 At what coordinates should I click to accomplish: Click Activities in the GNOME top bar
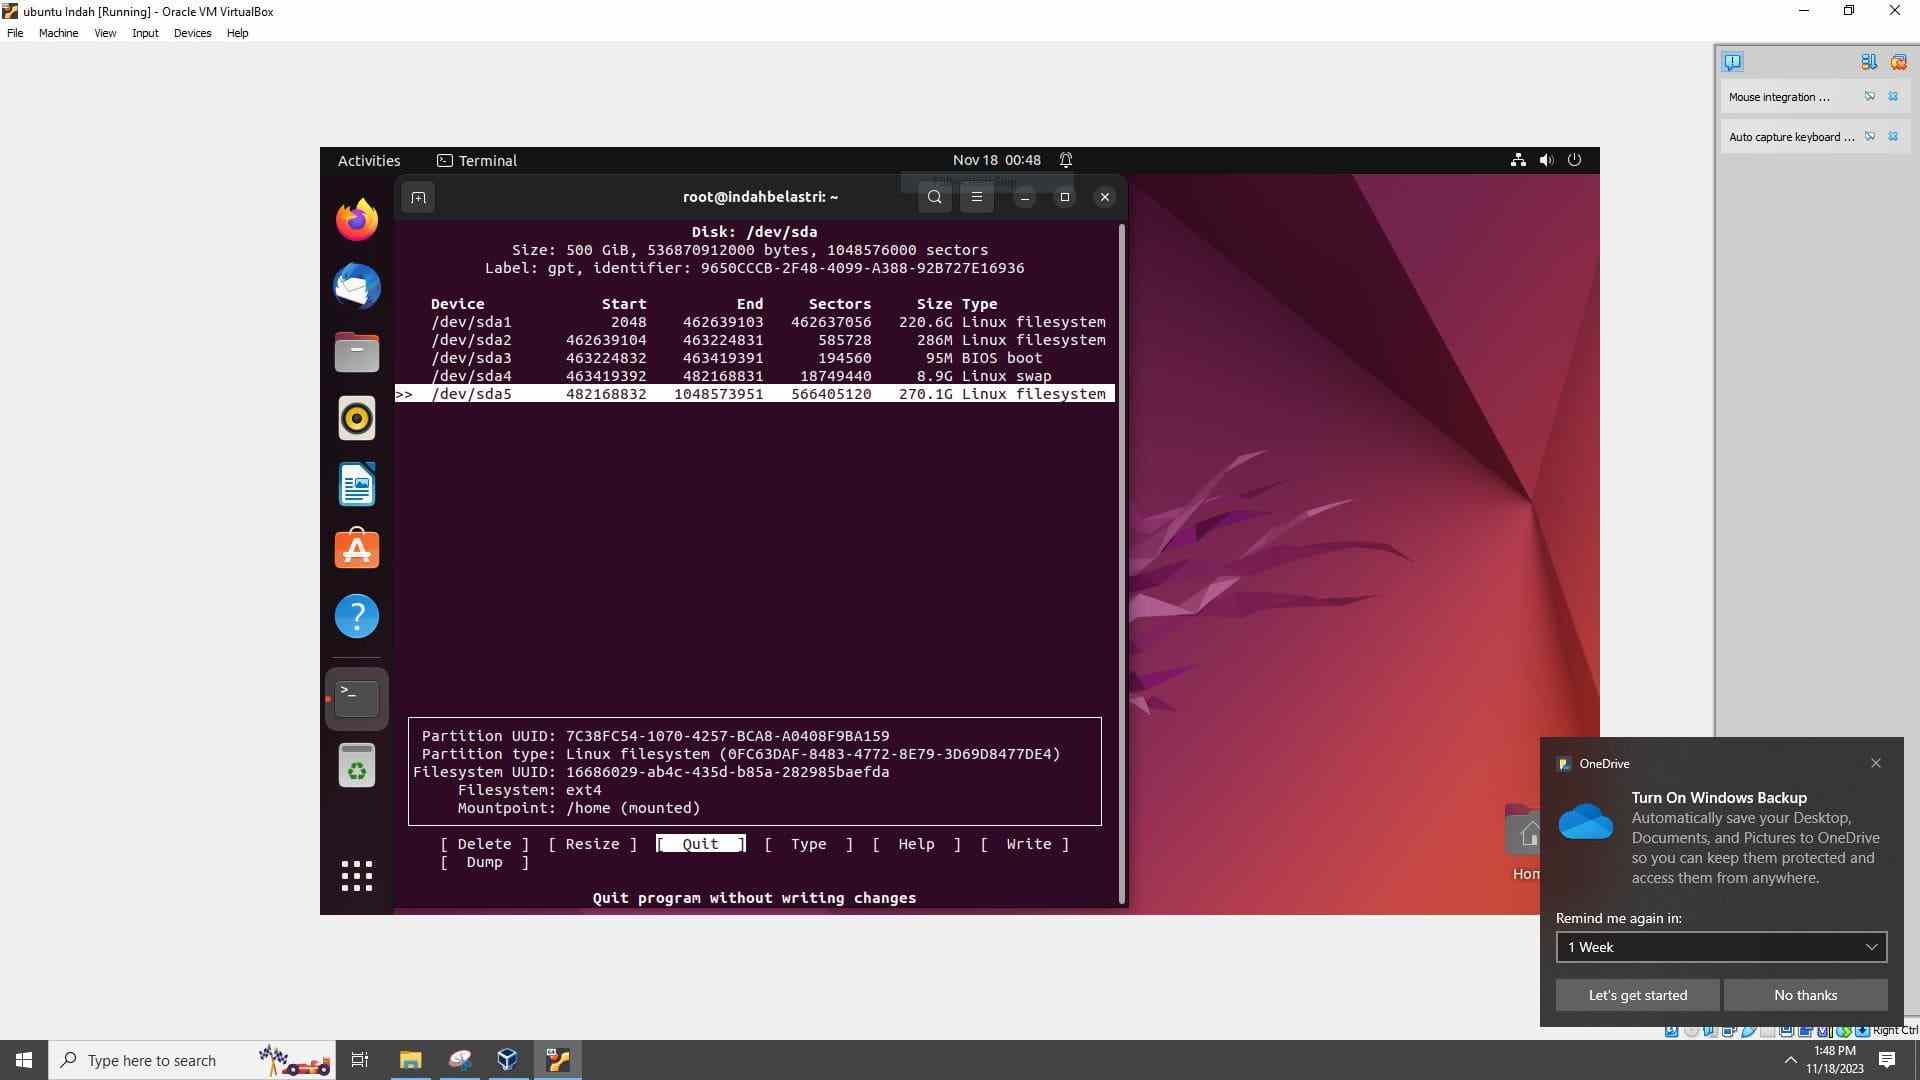pos(369,160)
